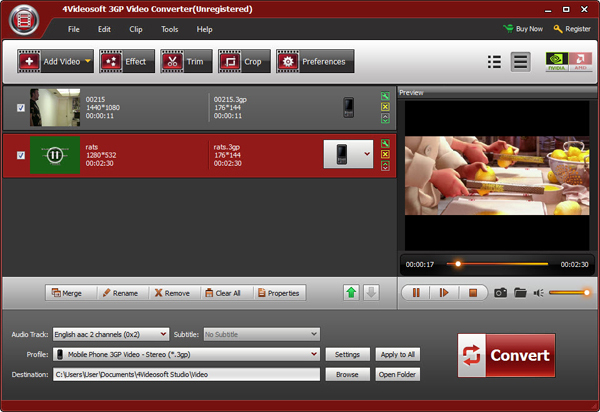Screen dimensions: 600x412
Task: Click the Add Video button
Action: pyautogui.click(x=55, y=61)
